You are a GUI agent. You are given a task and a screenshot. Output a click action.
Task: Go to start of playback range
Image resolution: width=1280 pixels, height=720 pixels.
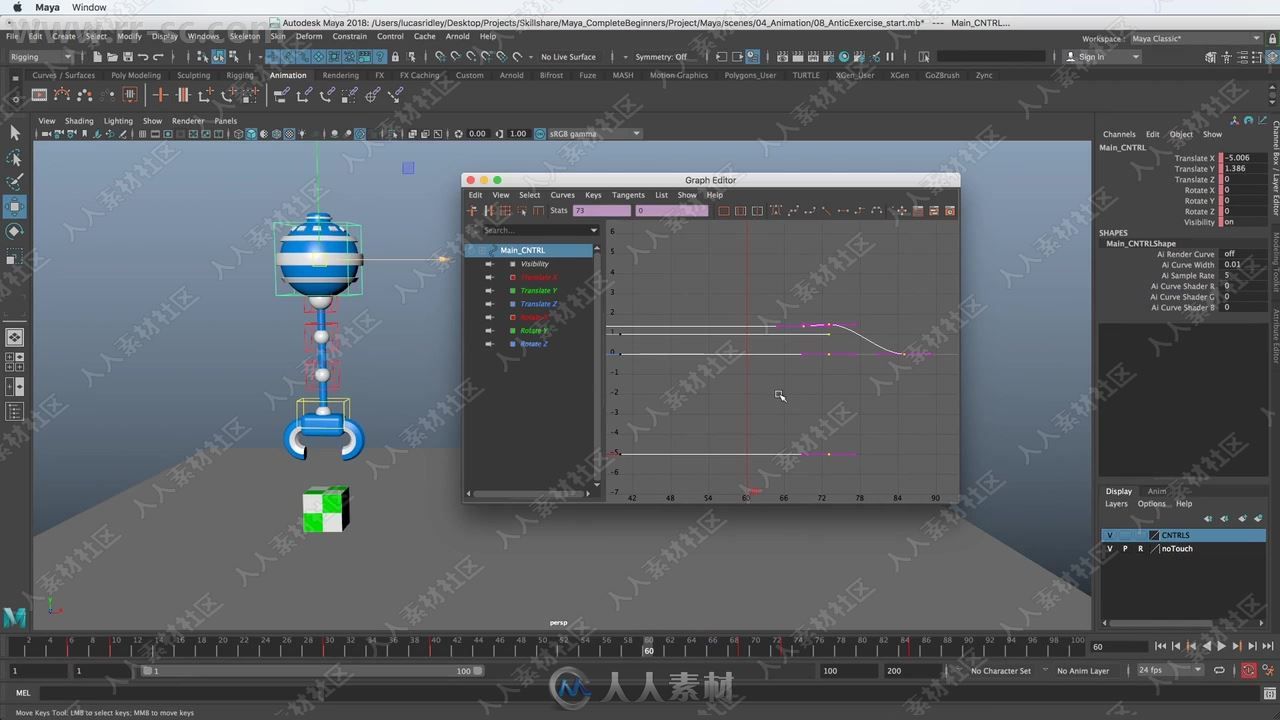[1160, 647]
